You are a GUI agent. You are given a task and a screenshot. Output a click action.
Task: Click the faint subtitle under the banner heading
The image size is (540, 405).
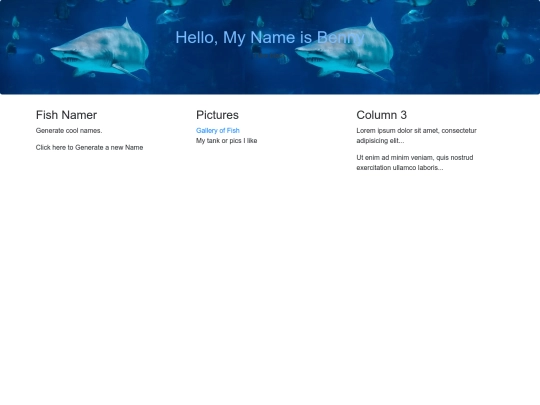270,55
